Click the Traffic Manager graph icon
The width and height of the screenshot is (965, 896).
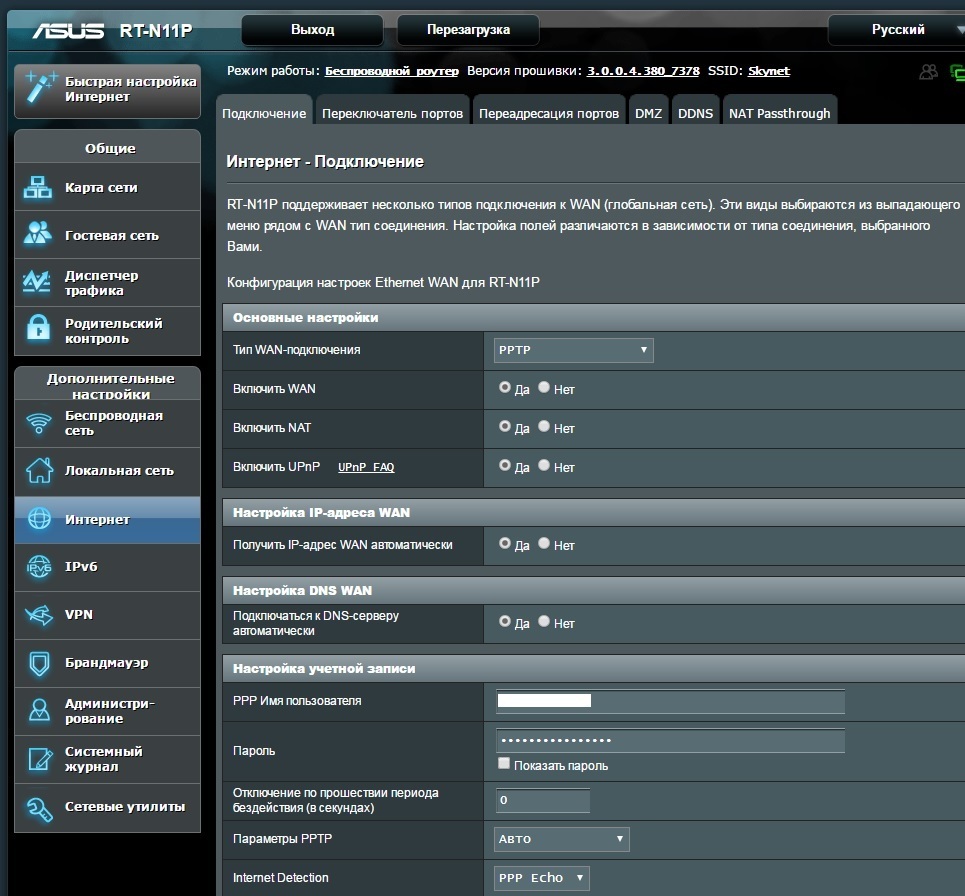(x=38, y=281)
